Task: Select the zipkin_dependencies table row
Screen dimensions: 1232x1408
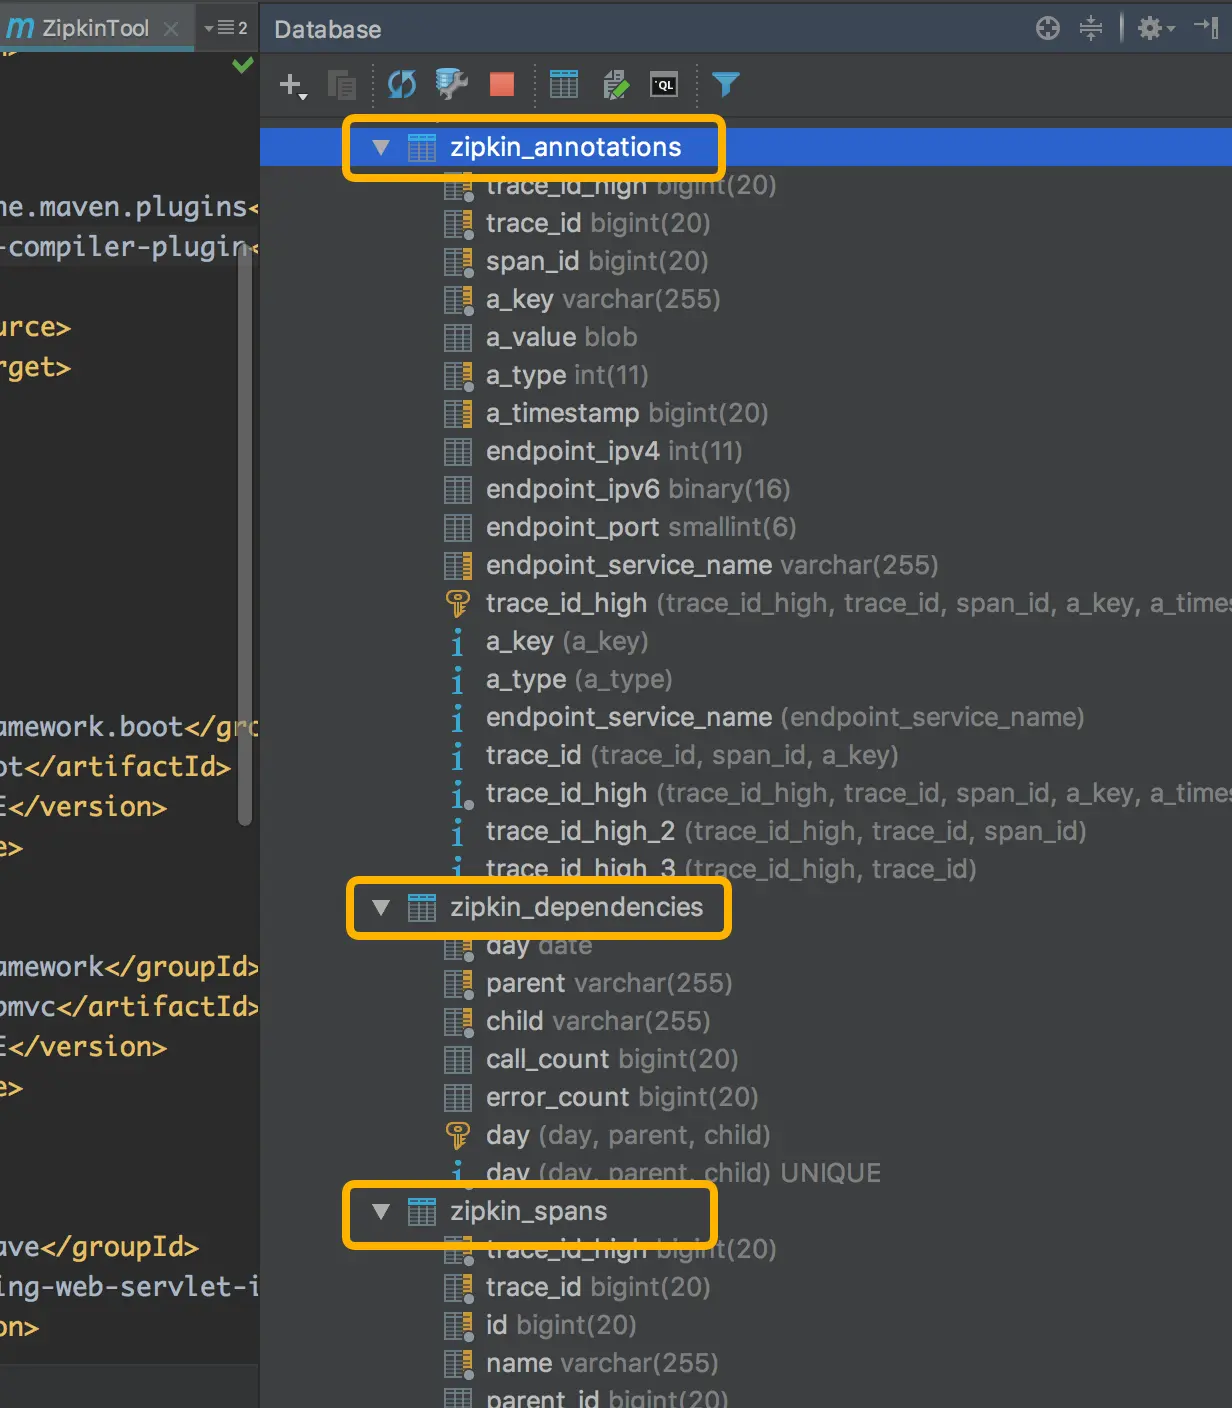Action: pyautogui.click(x=746, y=907)
